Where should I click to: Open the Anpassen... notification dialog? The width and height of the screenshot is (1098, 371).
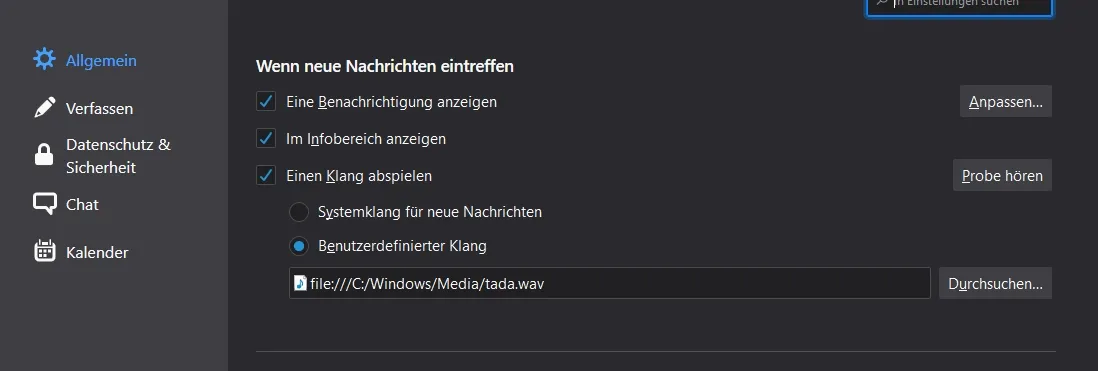click(1006, 102)
